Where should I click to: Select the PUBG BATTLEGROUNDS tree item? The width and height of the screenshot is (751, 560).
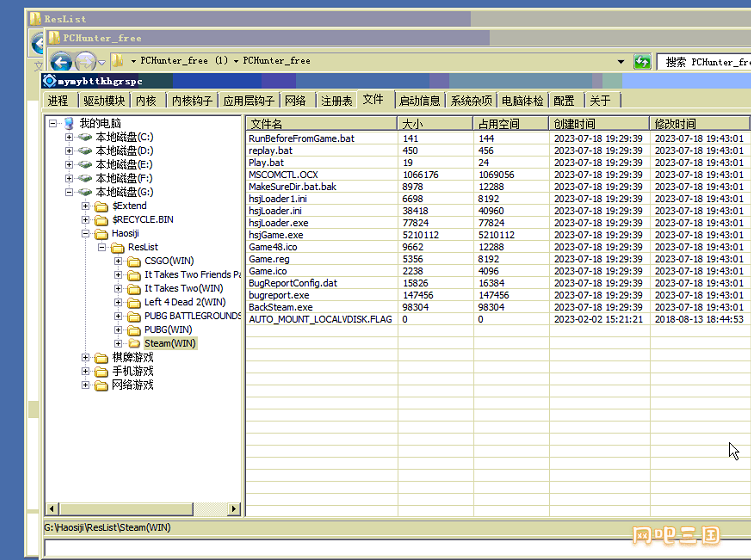[x=192, y=316]
